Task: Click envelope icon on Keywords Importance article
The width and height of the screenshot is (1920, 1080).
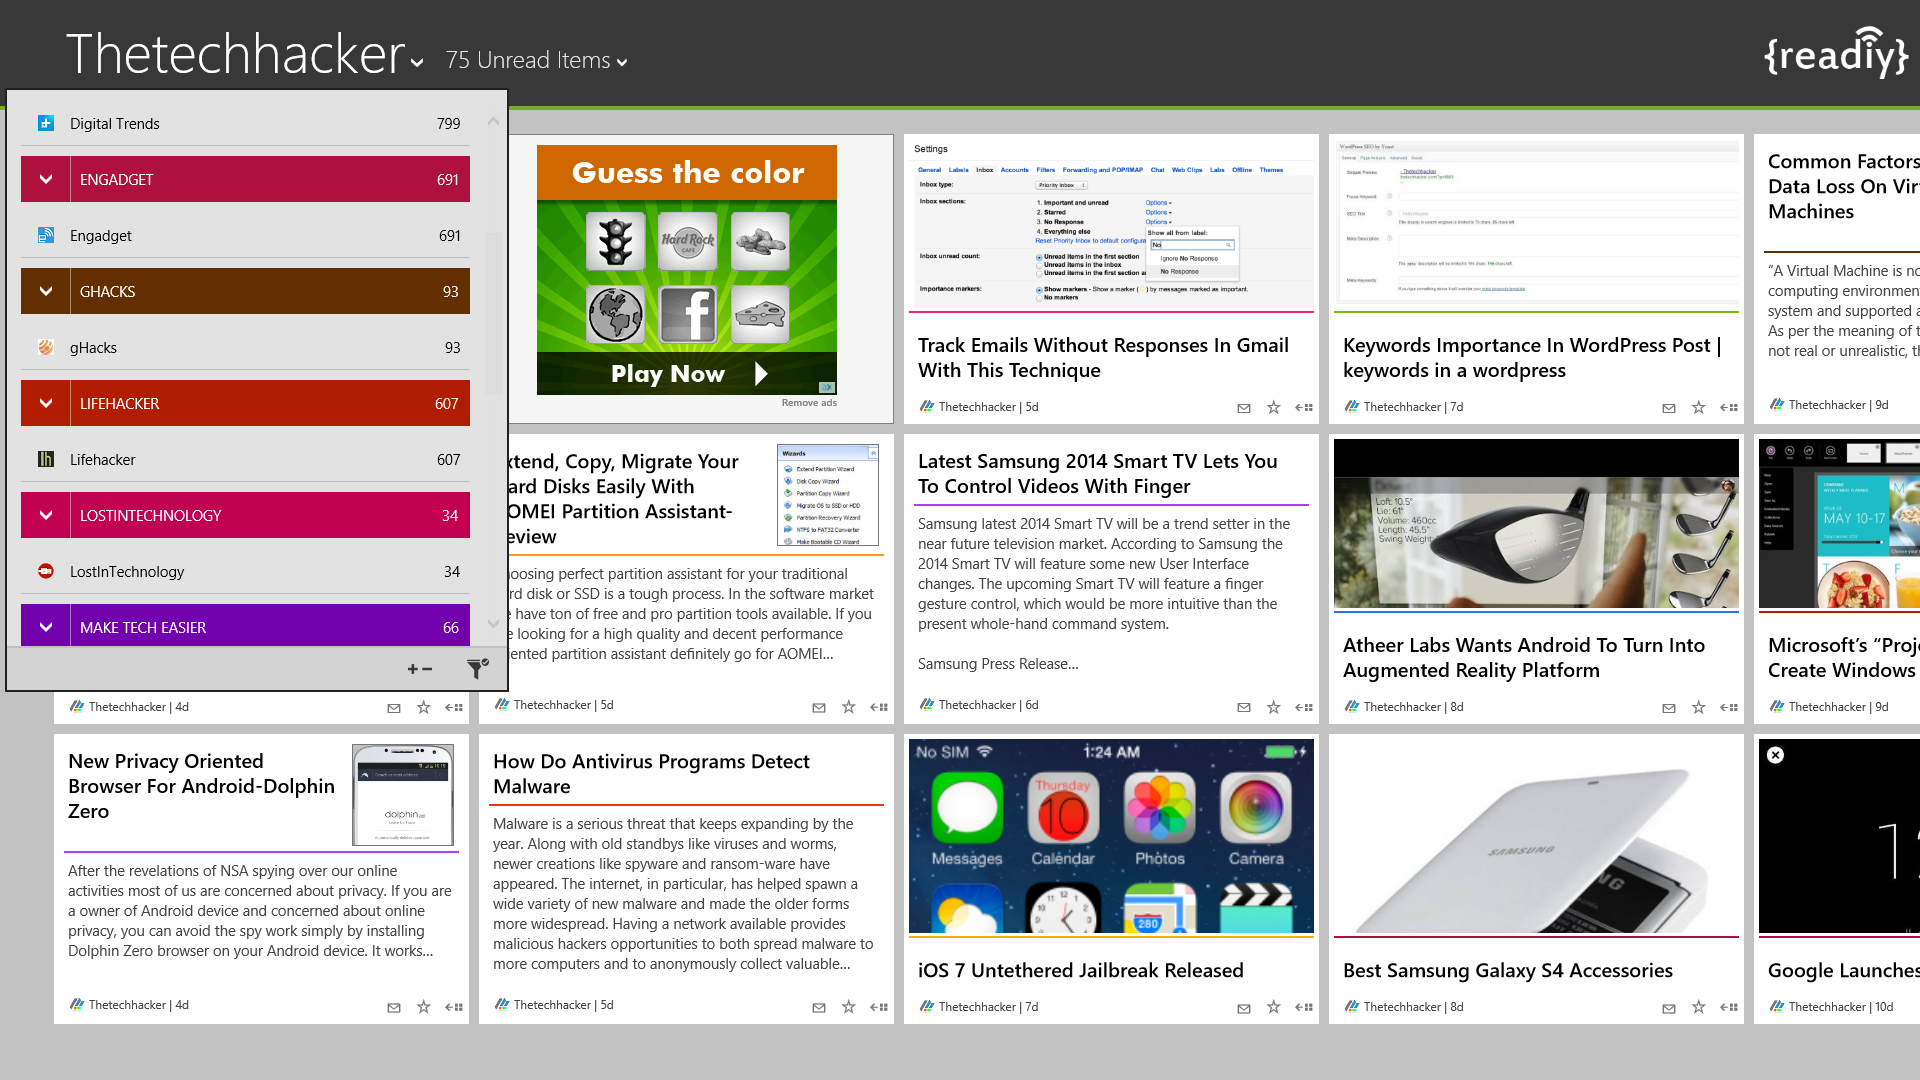Action: click(x=1669, y=408)
